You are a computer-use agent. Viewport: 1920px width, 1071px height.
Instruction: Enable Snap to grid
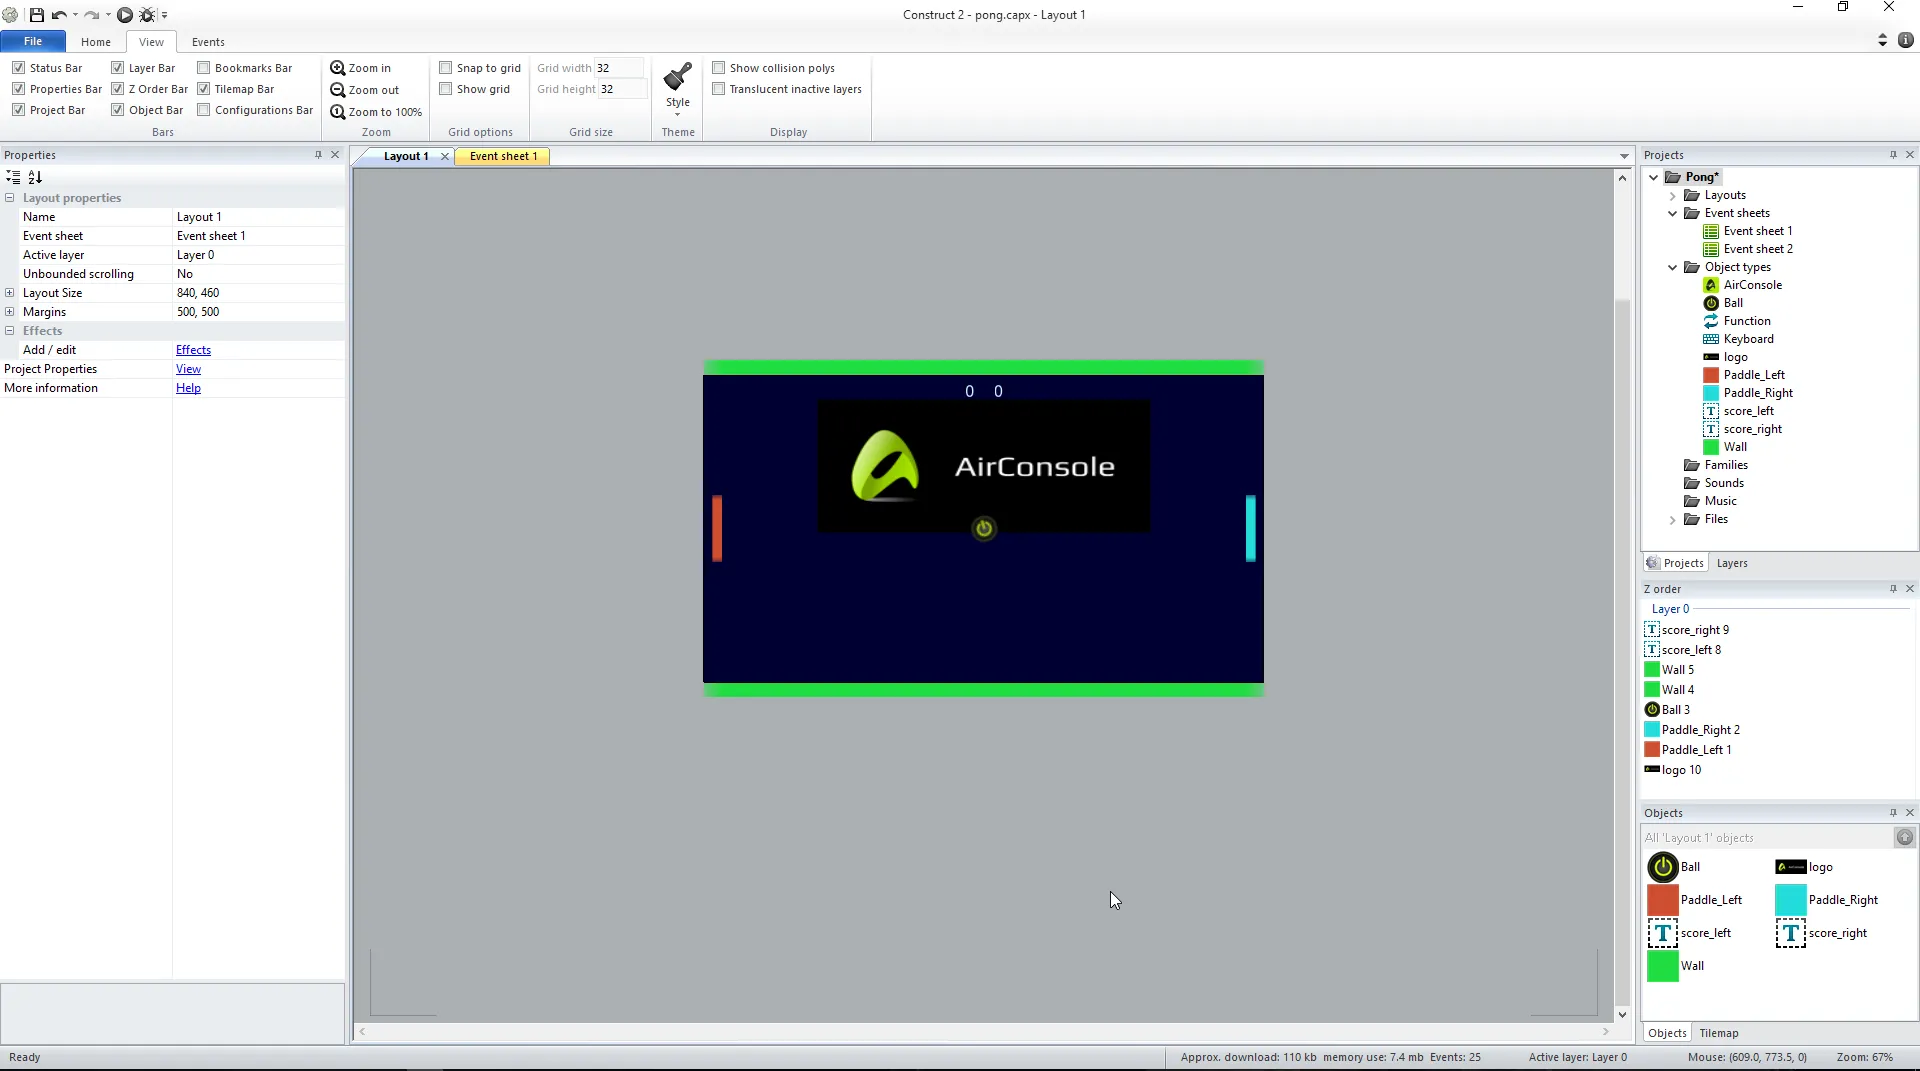(445, 68)
